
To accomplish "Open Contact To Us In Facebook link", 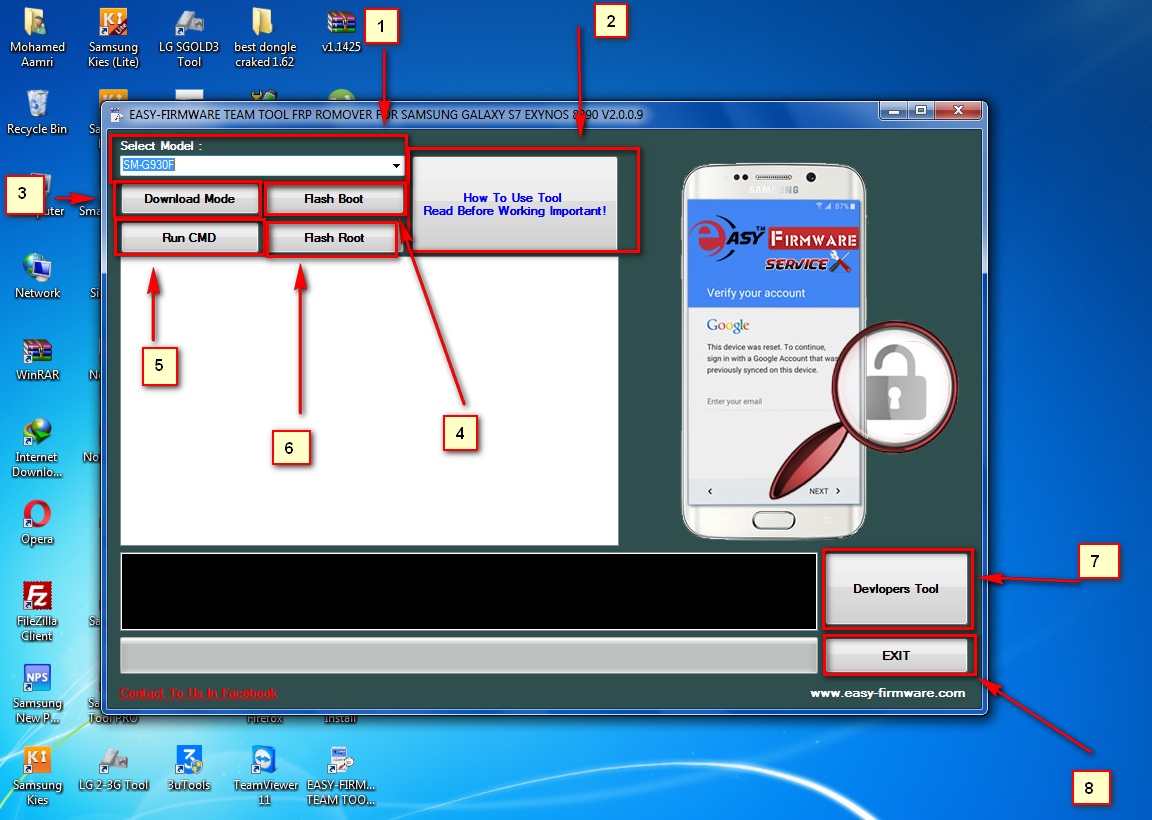I will point(198,693).
